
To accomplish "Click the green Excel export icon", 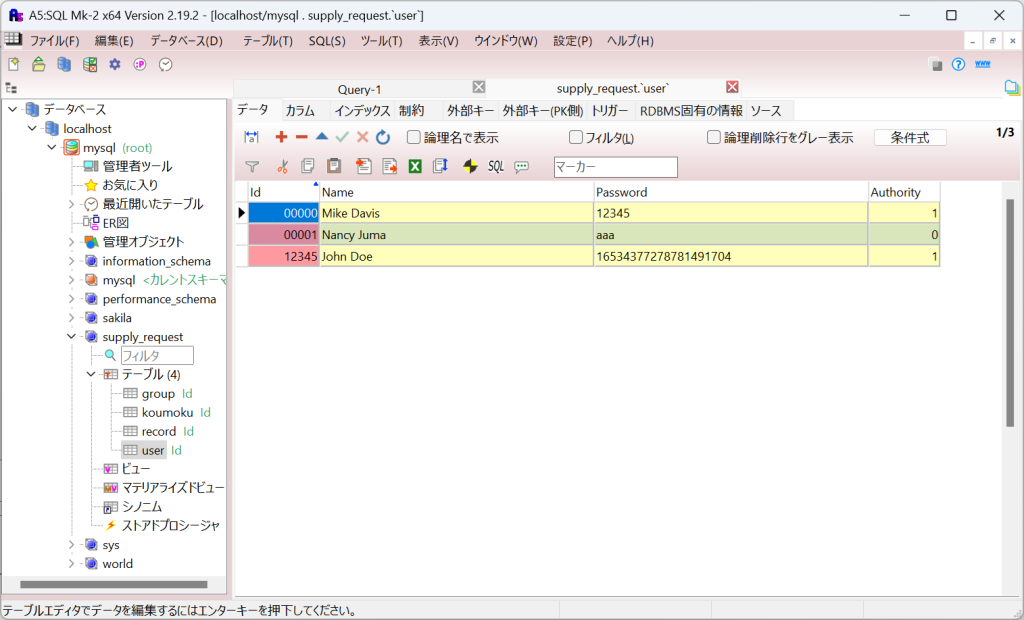I will point(415,167).
